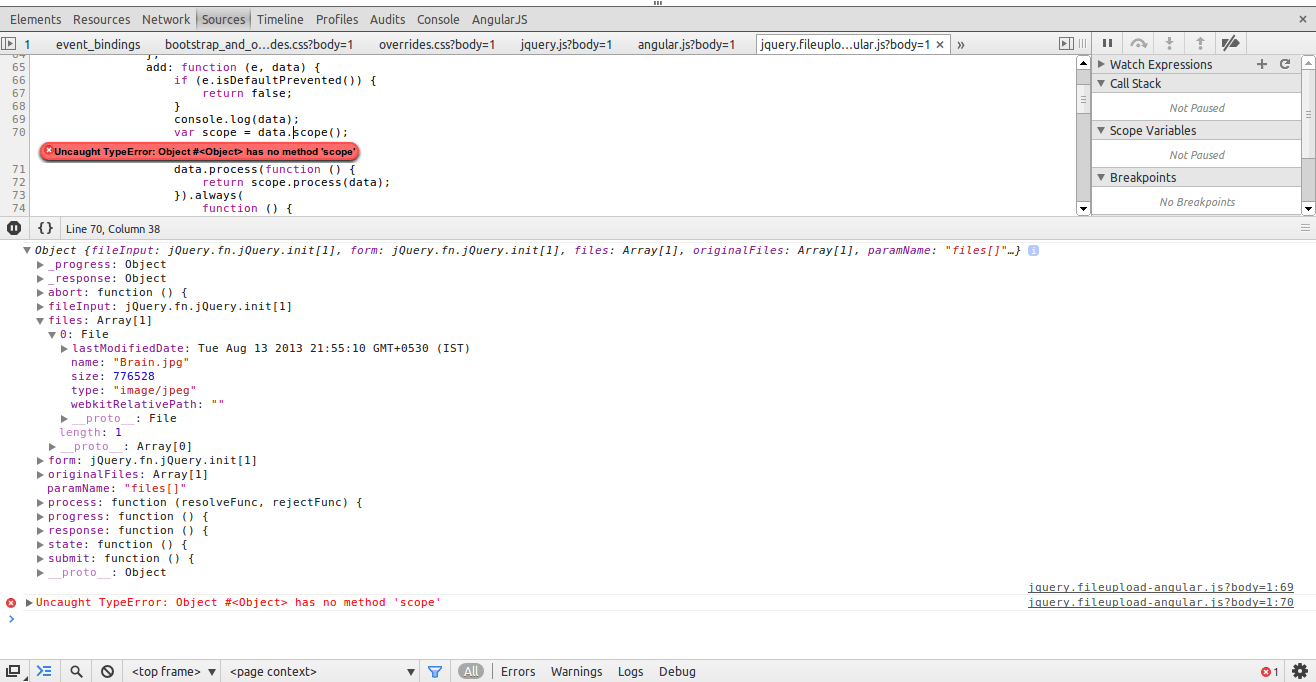Image resolution: width=1316 pixels, height=682 pixels.
Task: Click the Step out of current function icon
Action: click(1199, 43)
